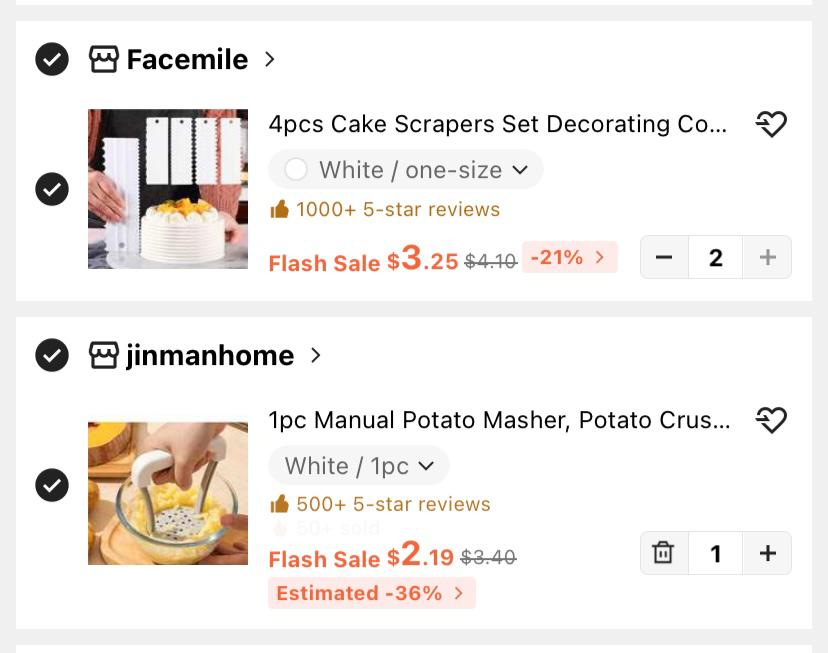View the -21% discount badge details

569,257
